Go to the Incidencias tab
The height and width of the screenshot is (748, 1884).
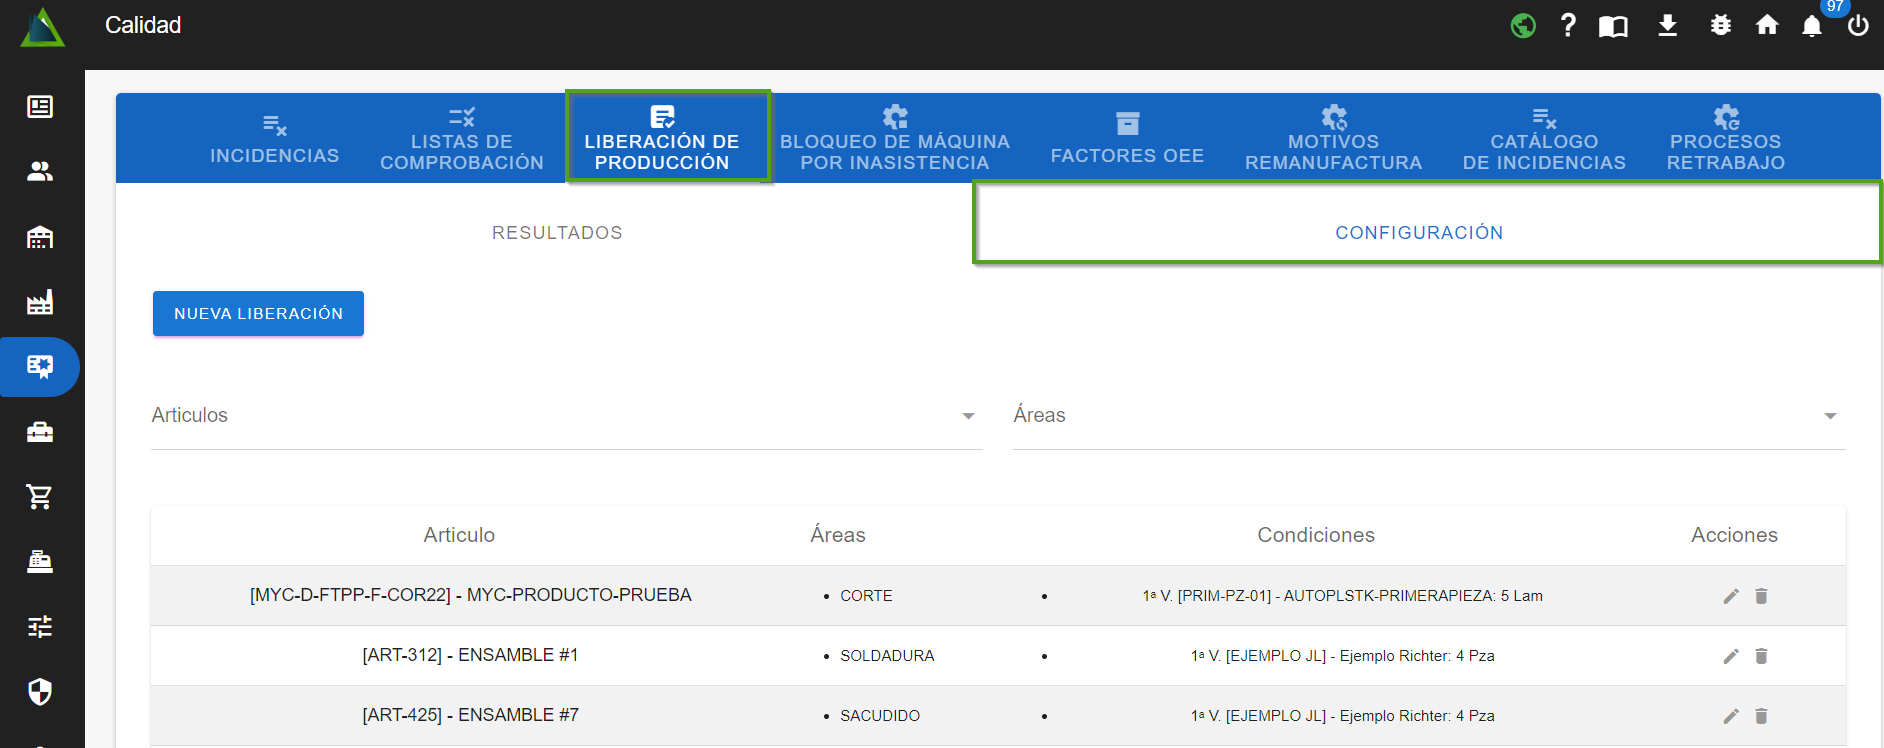[274, 138]
